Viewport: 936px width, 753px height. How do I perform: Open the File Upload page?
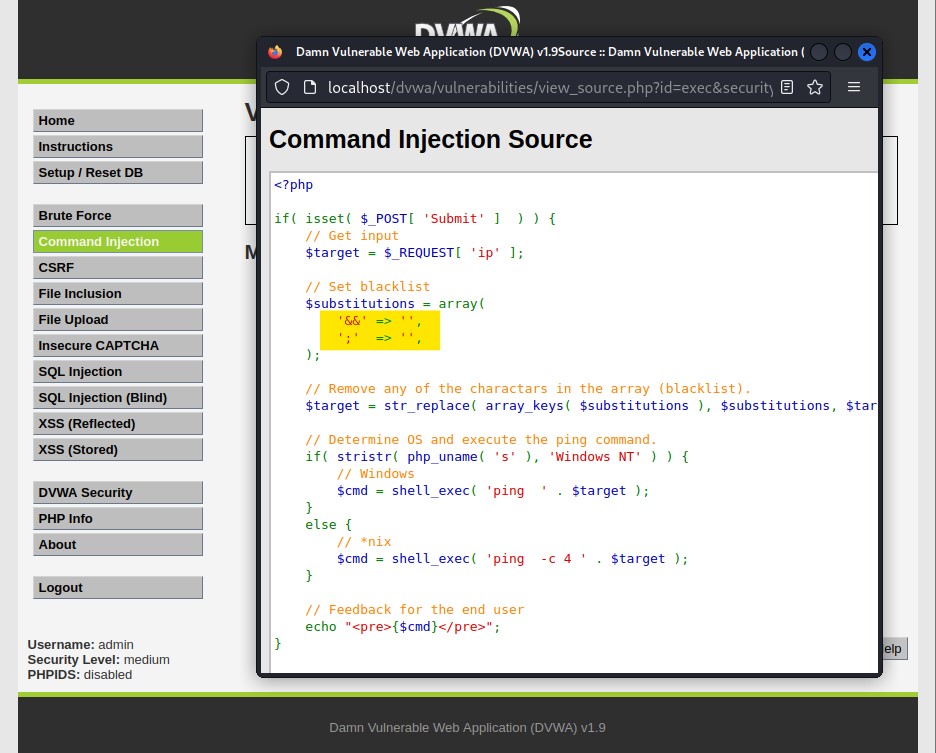118,319
